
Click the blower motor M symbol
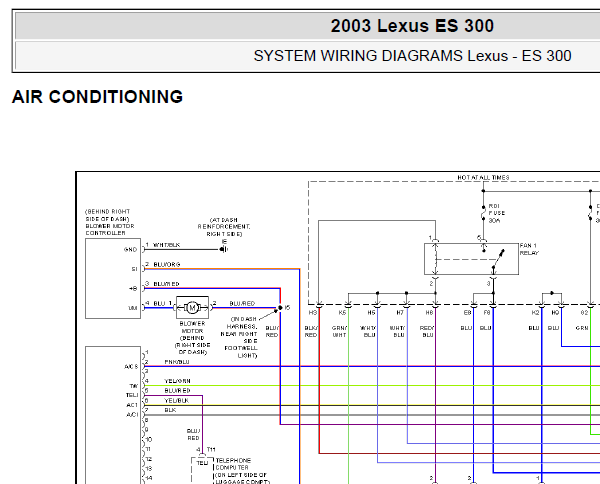(x=192, y=307)
